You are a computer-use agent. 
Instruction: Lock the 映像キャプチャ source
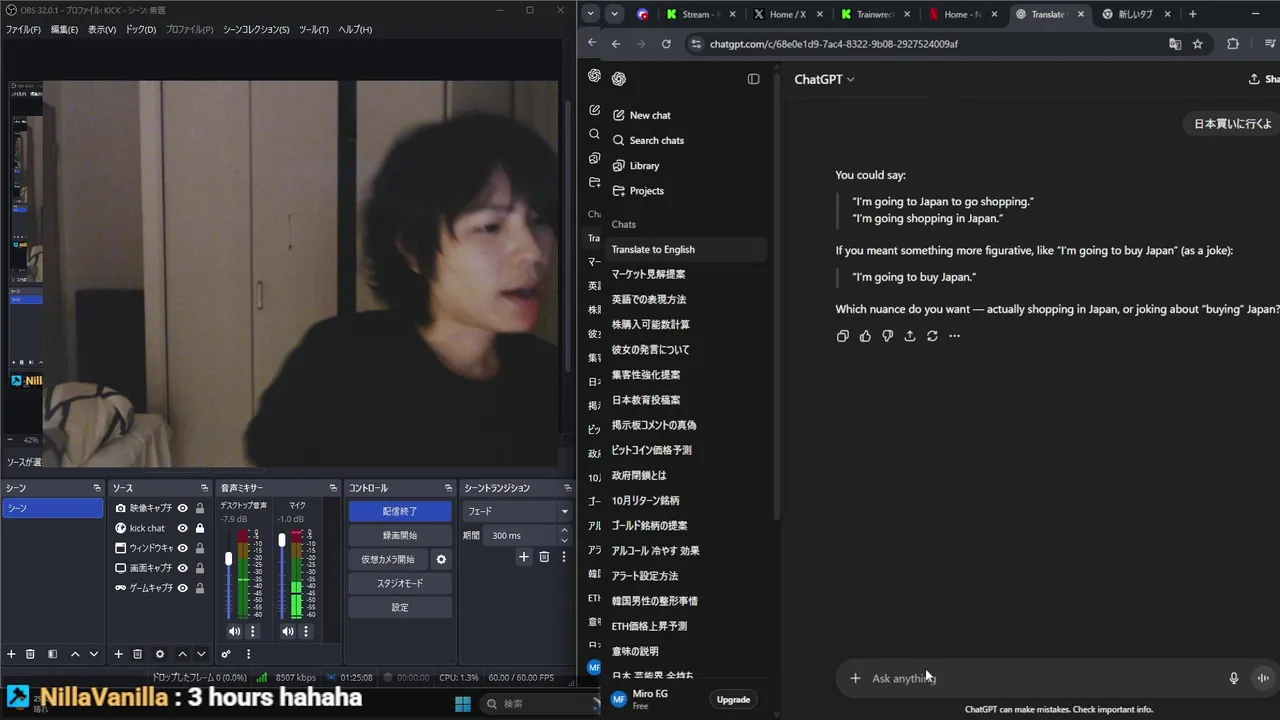pos(200,508)
